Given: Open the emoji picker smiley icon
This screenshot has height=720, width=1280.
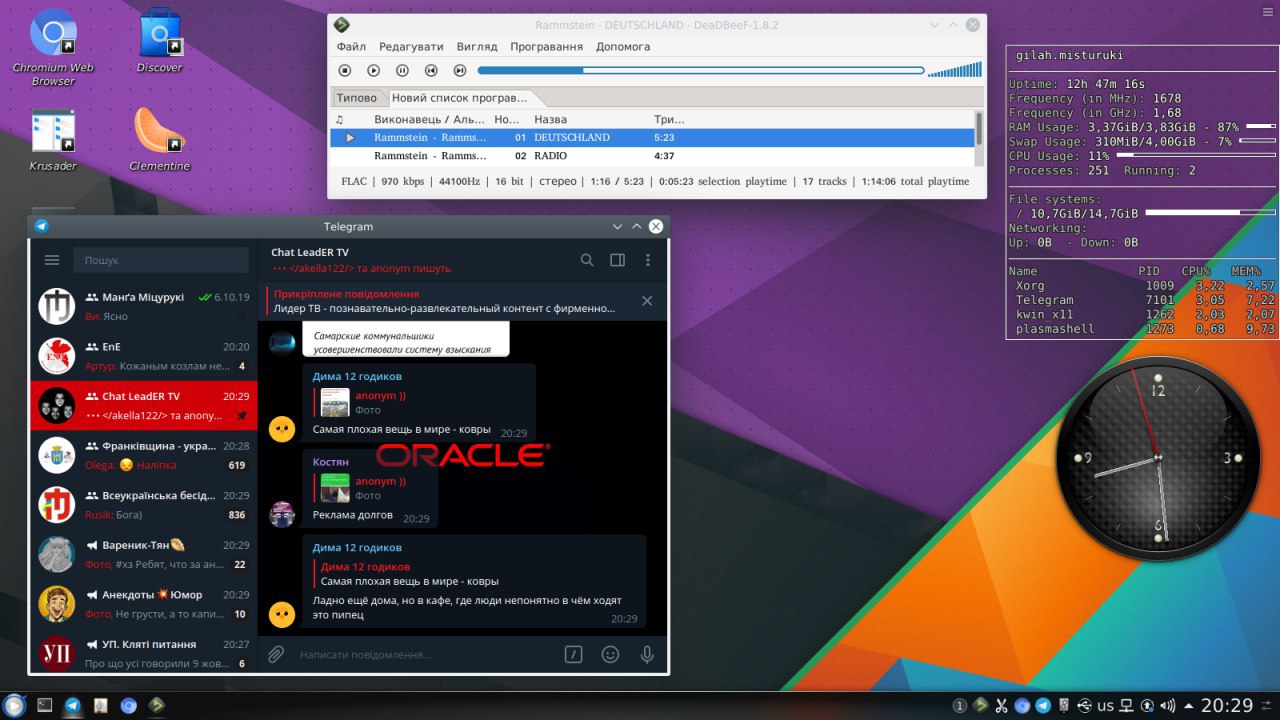Looking at the screenshot, I should point(610,655).
